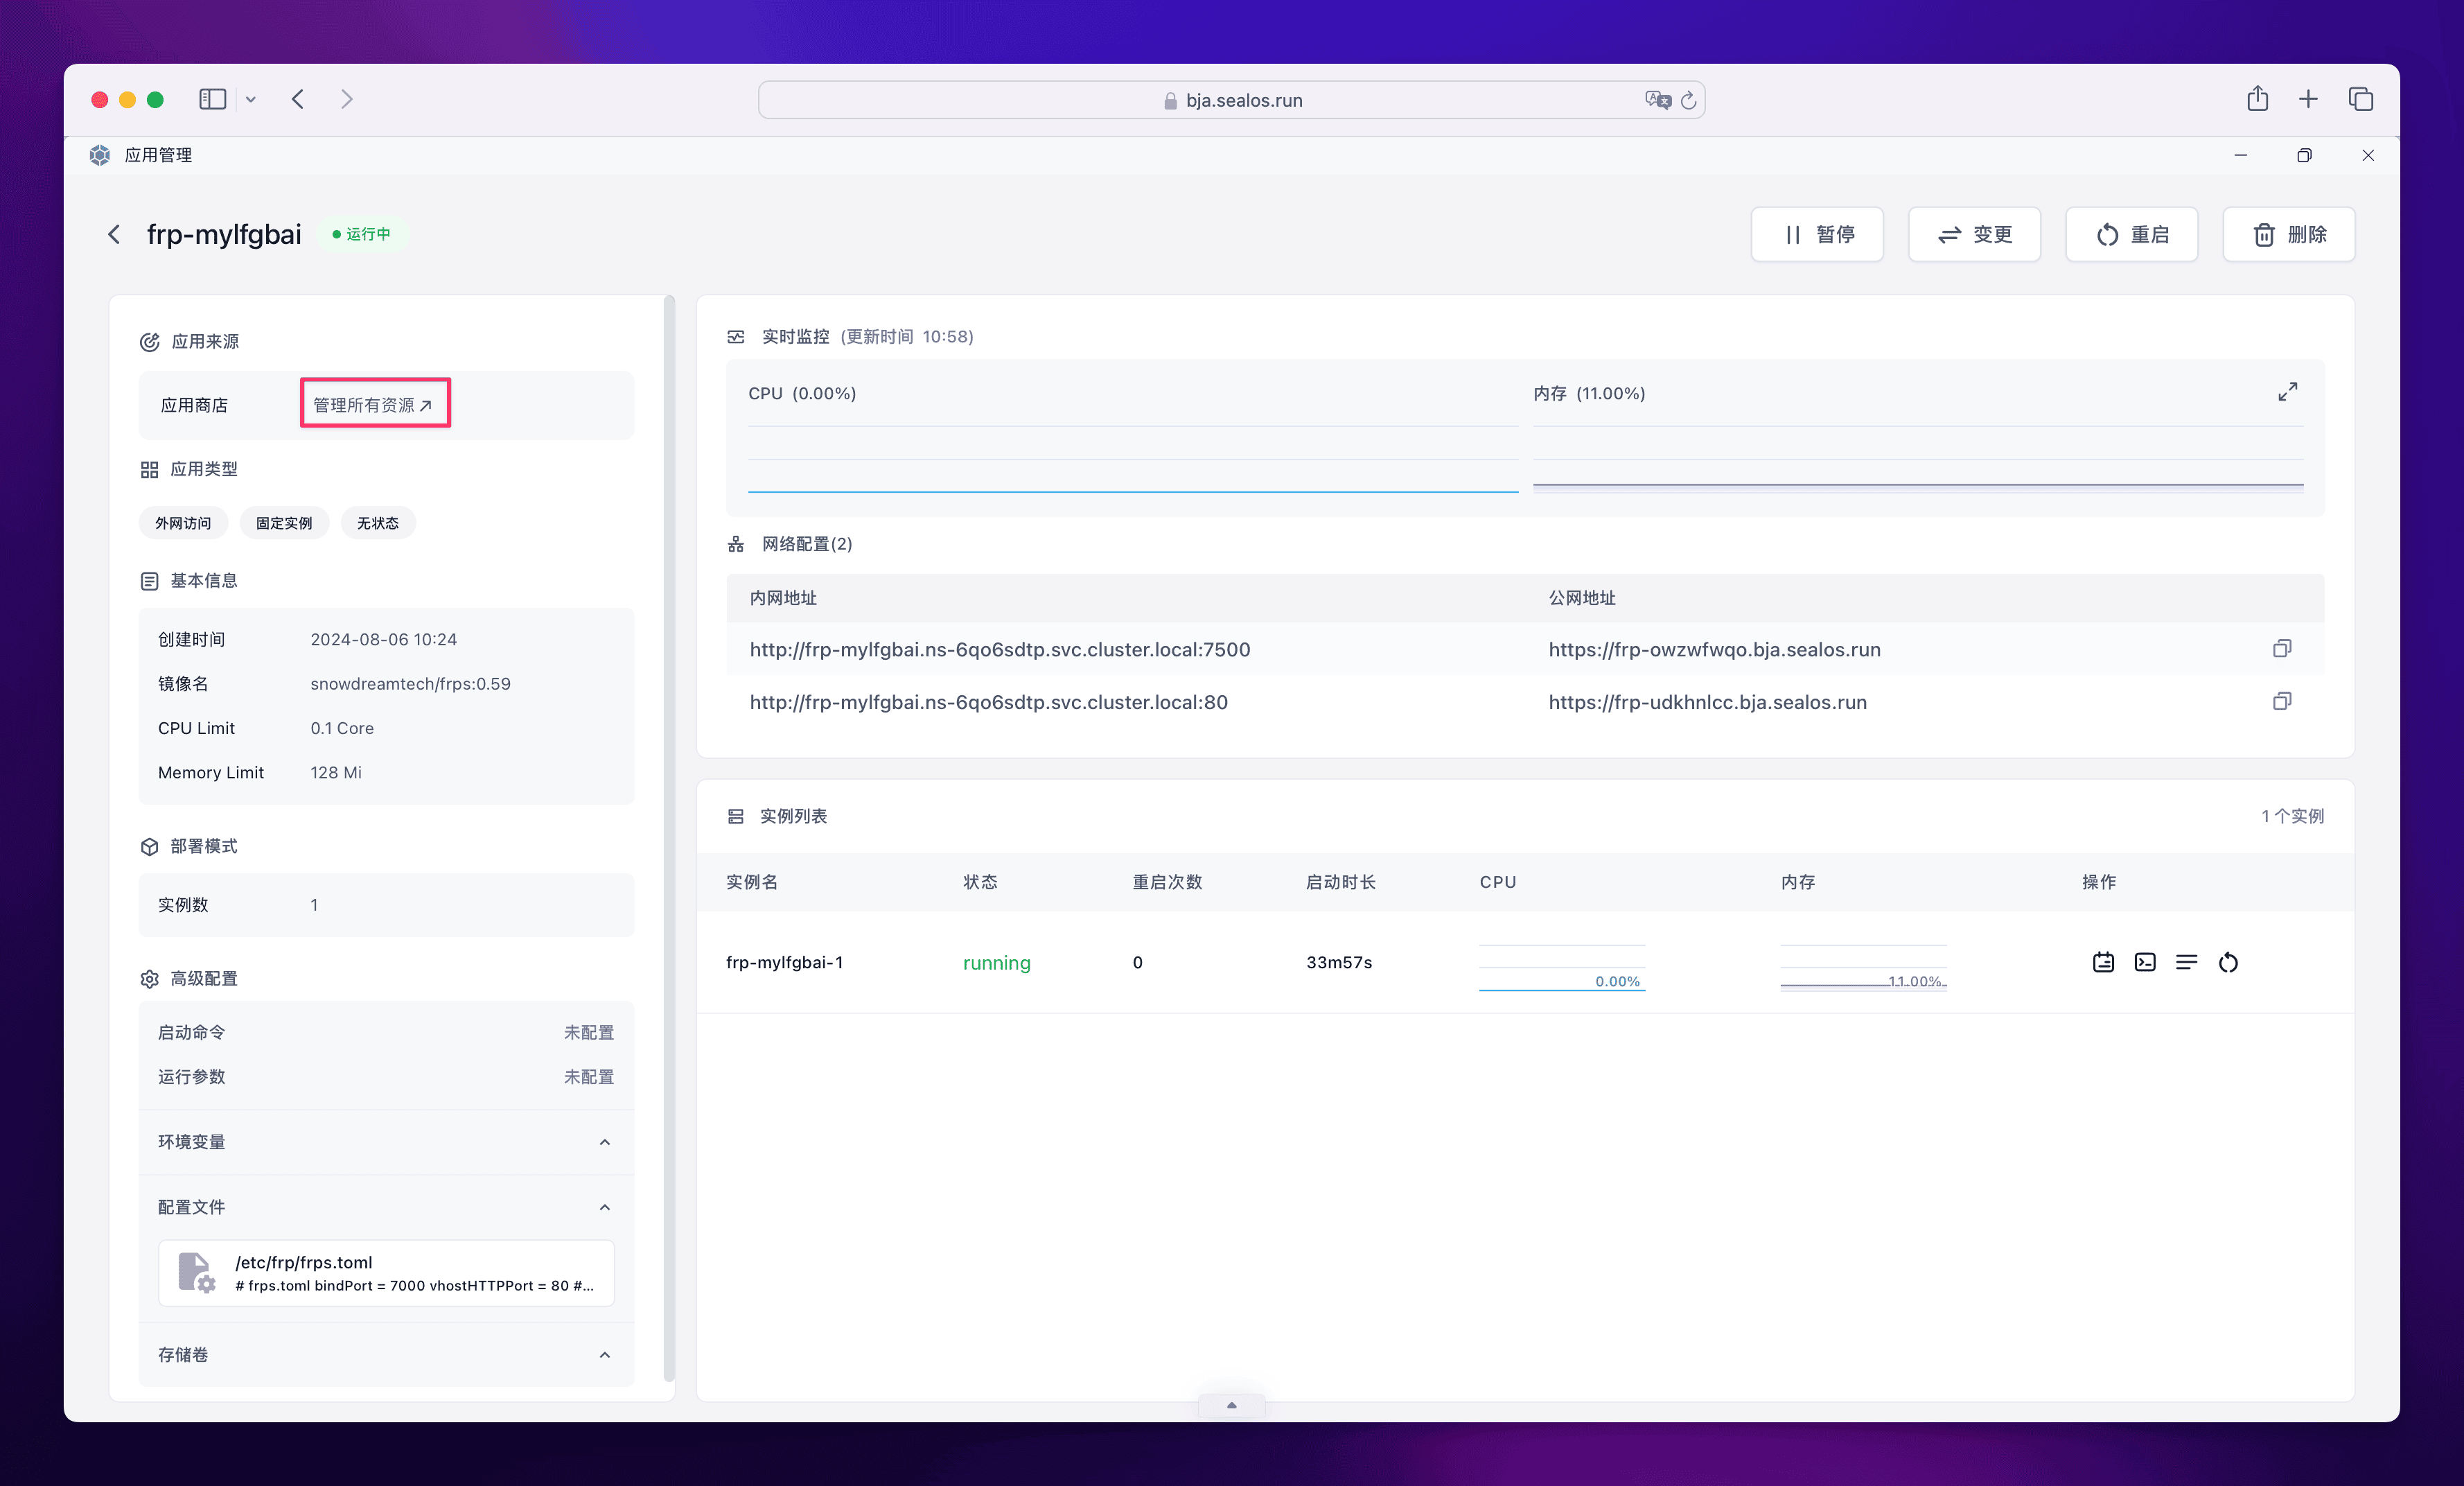2464x1486 pixels.
Task: Open the 管理所有资源 link
Action: tap(373, 404)
